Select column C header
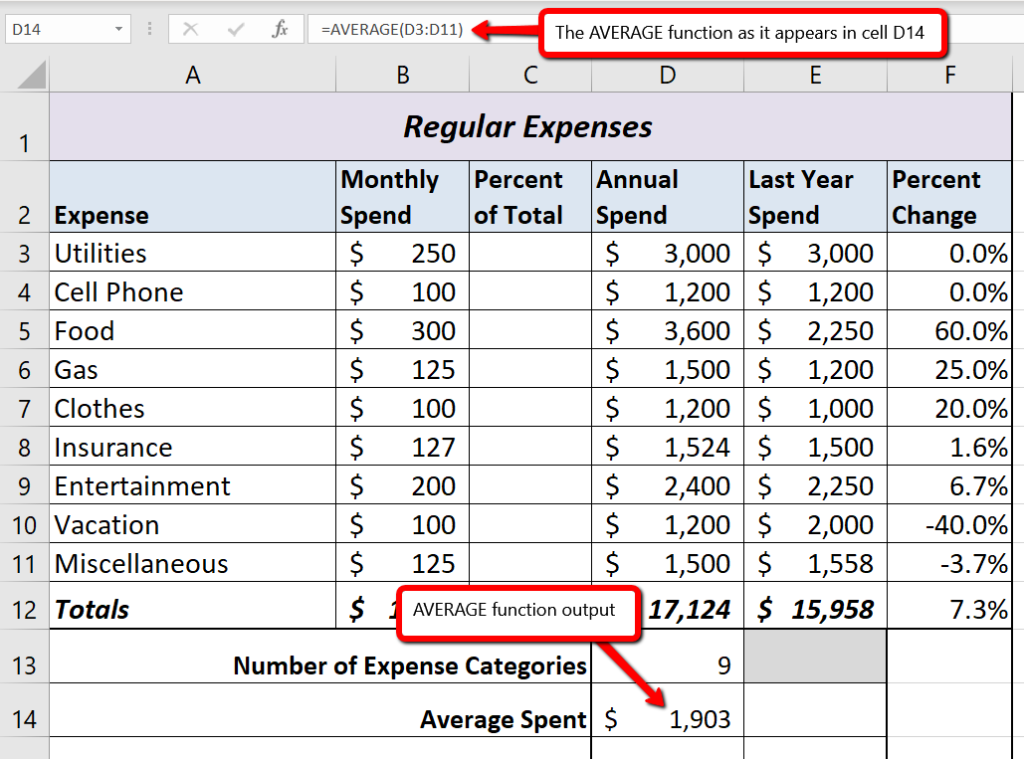Viewport: 1024px width, 759px height. [530, 74]
